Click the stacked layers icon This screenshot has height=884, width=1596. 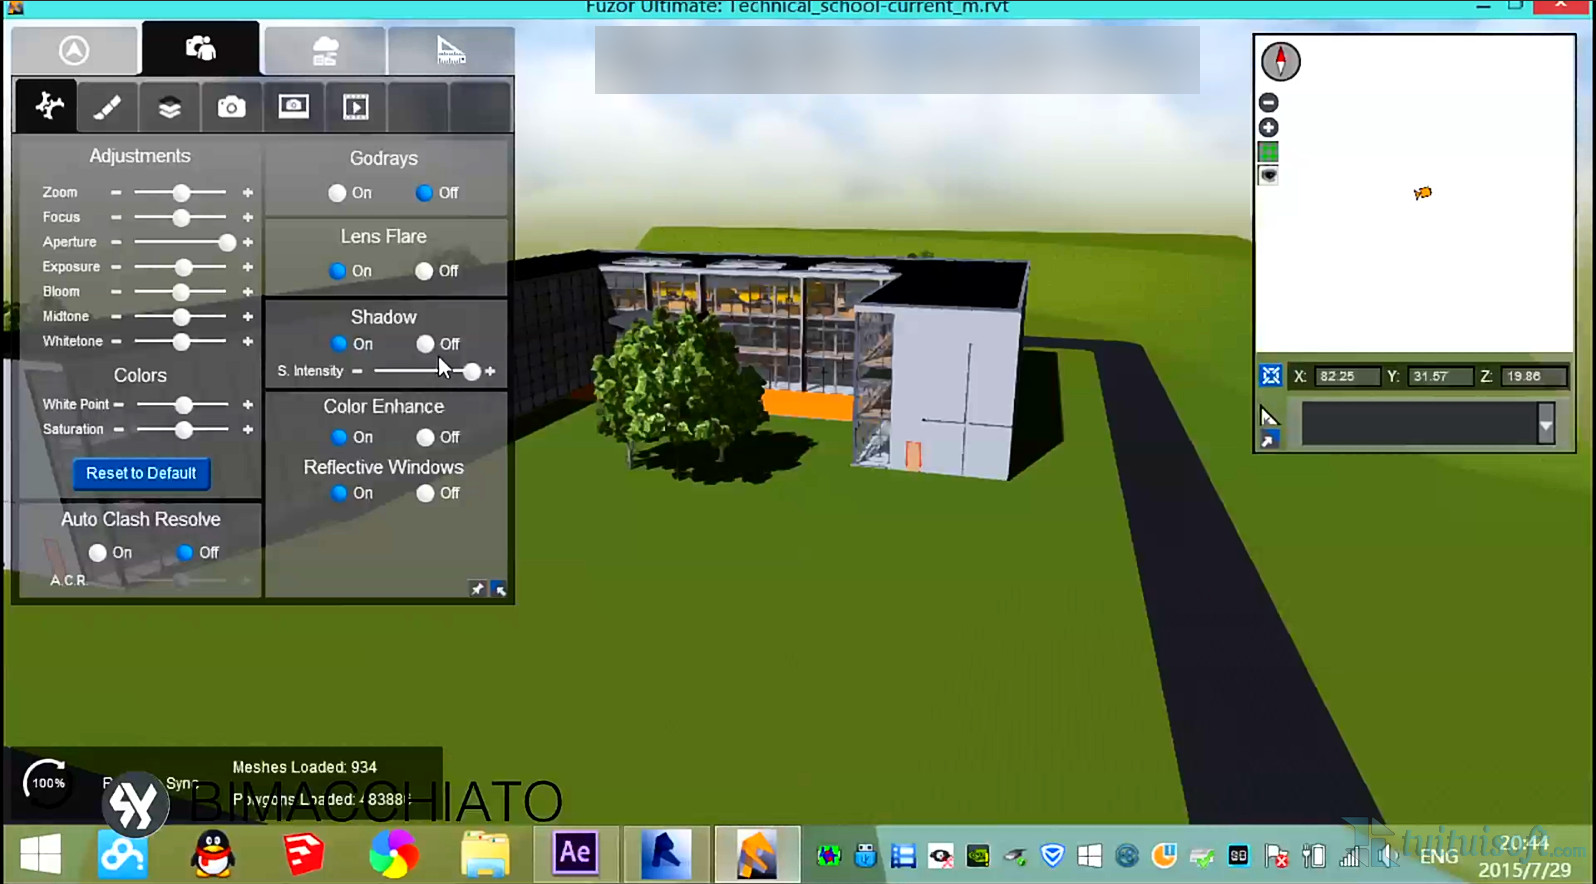coord(169,107)
